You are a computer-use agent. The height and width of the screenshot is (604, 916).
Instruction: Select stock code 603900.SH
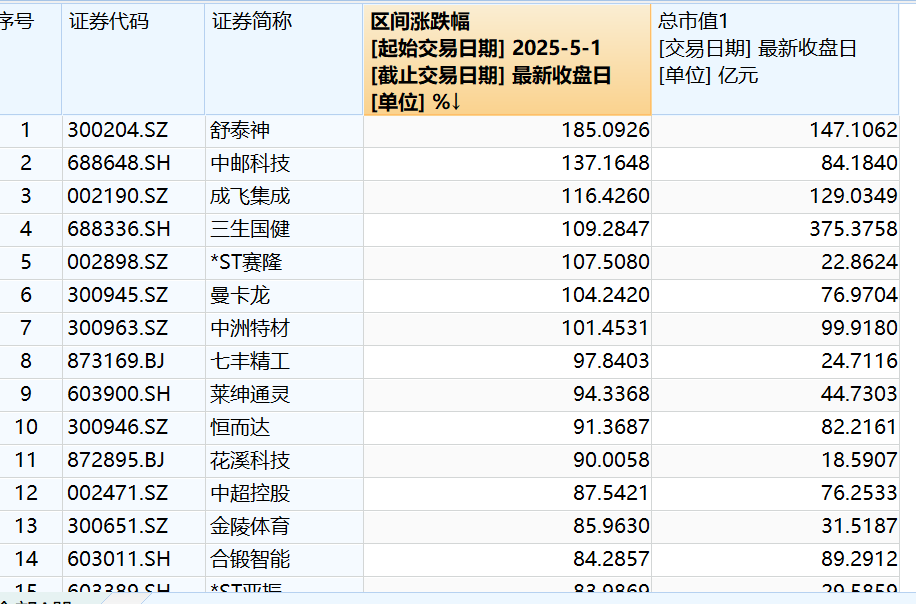pyautogui.click(x=119, y=394)
